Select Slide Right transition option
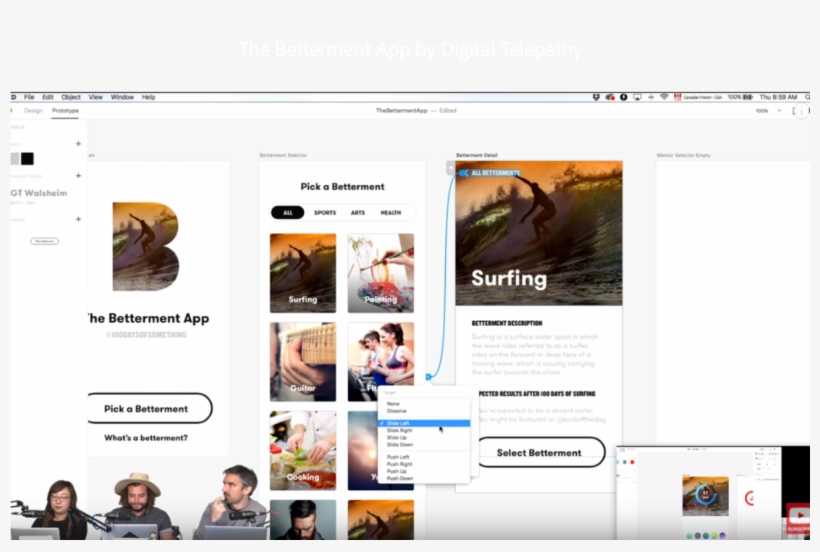The image size is (820, 552). click(x=424, y=430)
